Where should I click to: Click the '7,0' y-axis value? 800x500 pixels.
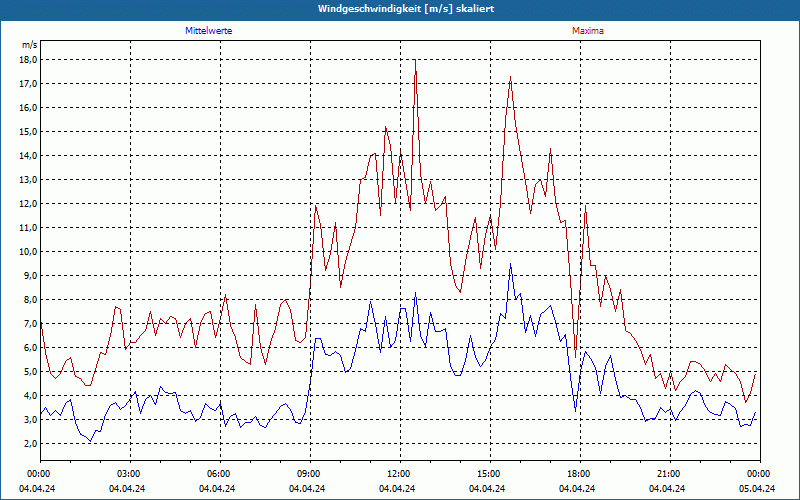click(x=31, y=323)
